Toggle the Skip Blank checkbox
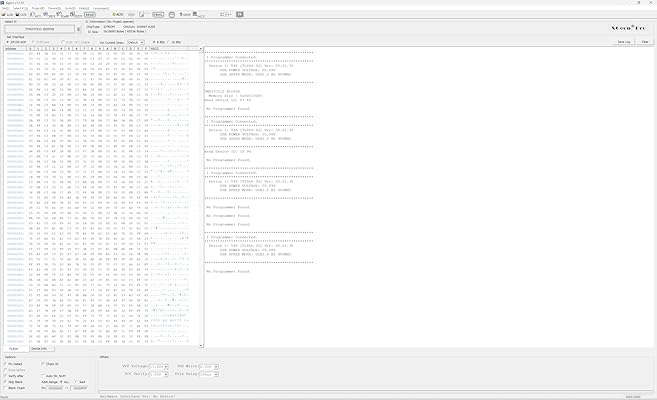657x400 pixels. point(5,382)
